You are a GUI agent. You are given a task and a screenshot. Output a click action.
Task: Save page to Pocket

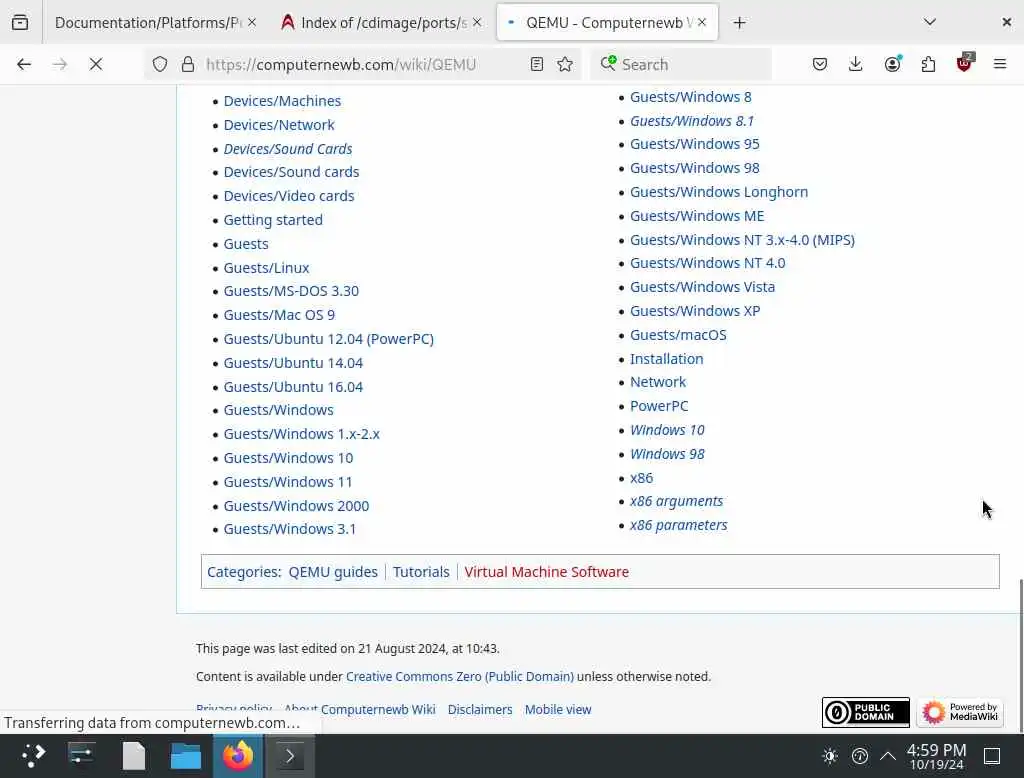point(820,64)
